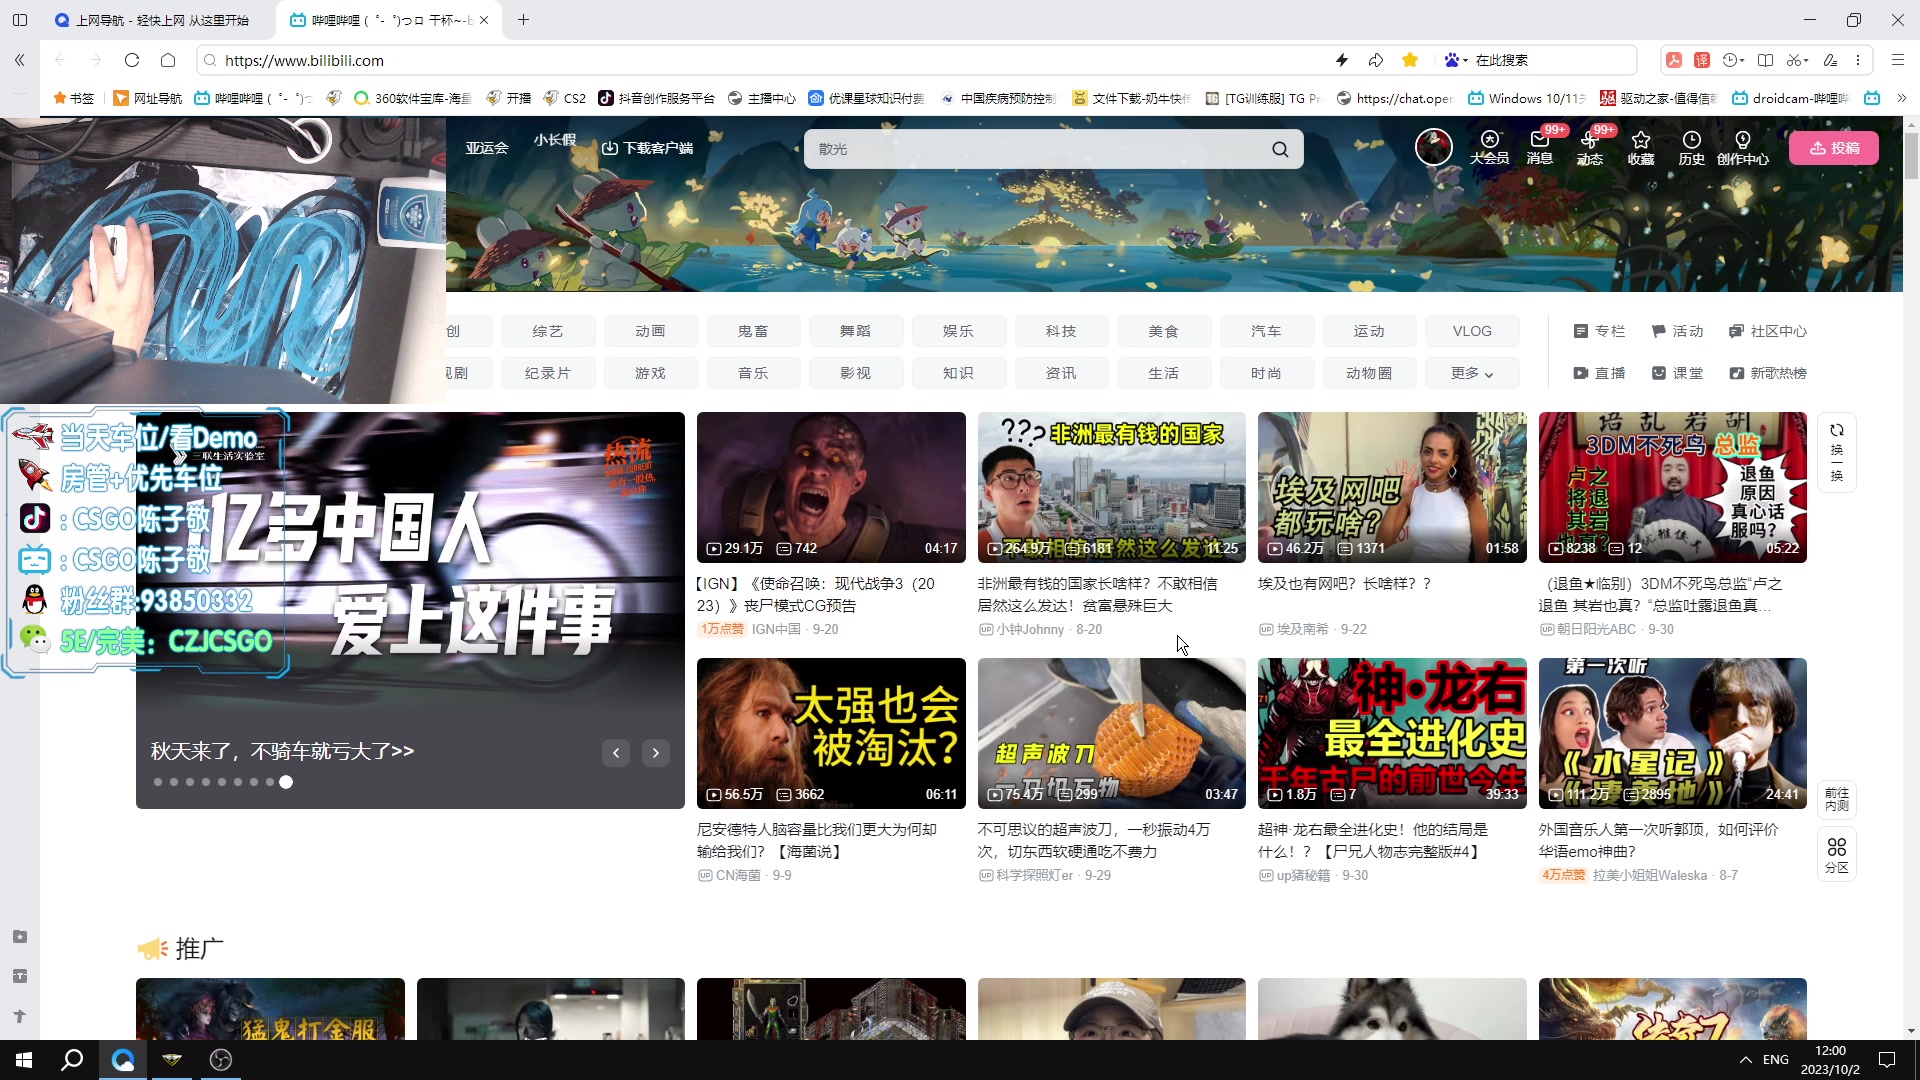Click the pink 投稿 upload button
1920x1080 pixels.
pyautogui.click(x=1834, y=148)
